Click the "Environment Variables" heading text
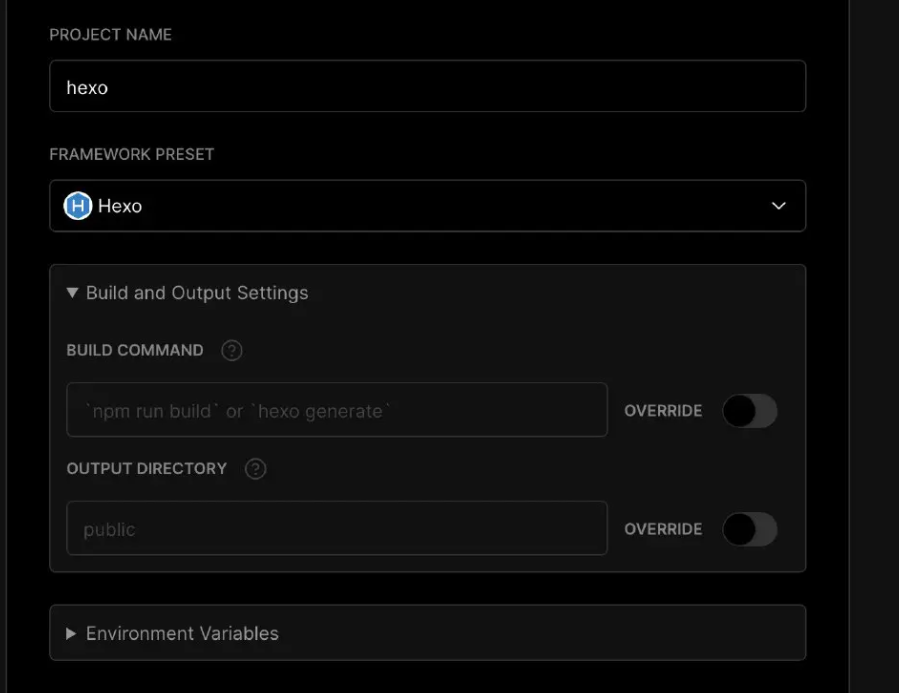Screen dimensions: 899x693 point(182,633)
